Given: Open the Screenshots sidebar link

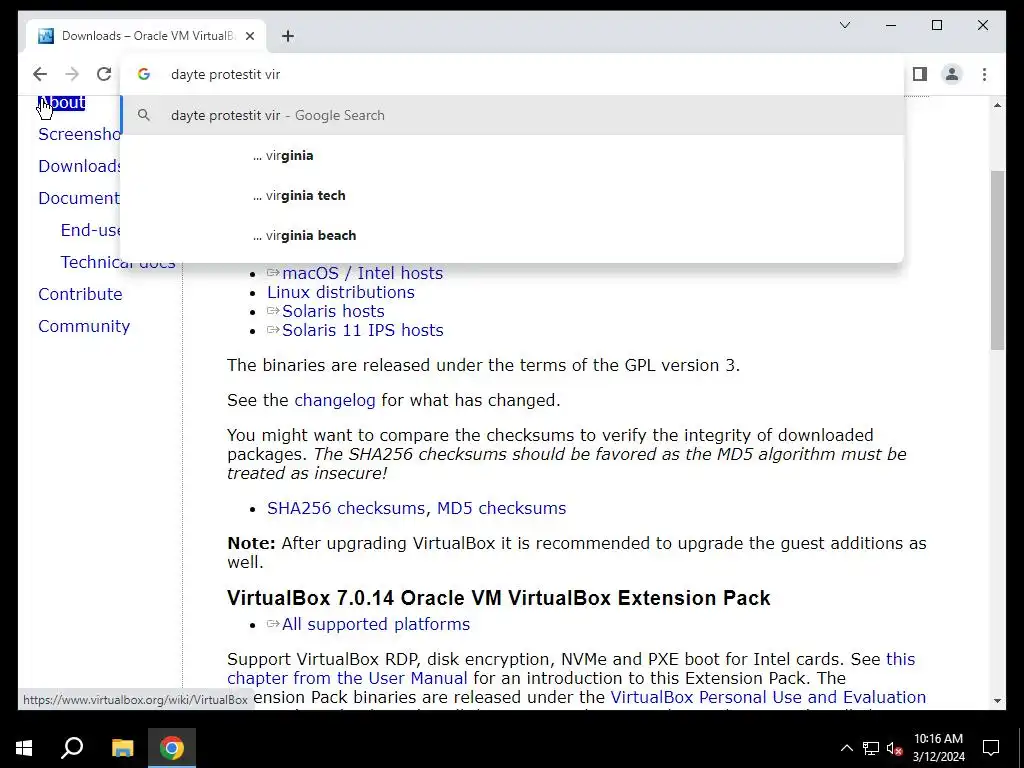Looking at the screenshot, I should (80, 135).
